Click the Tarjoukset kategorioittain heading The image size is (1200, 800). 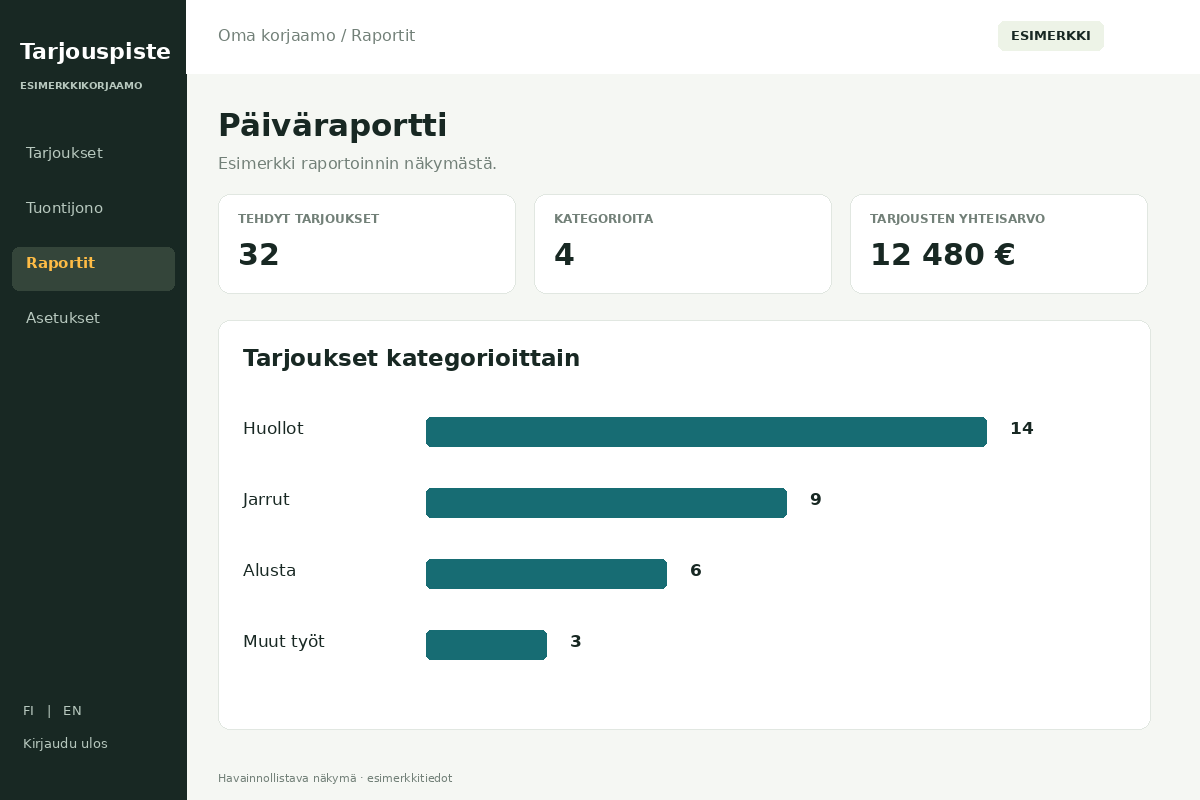coord(411,358)
